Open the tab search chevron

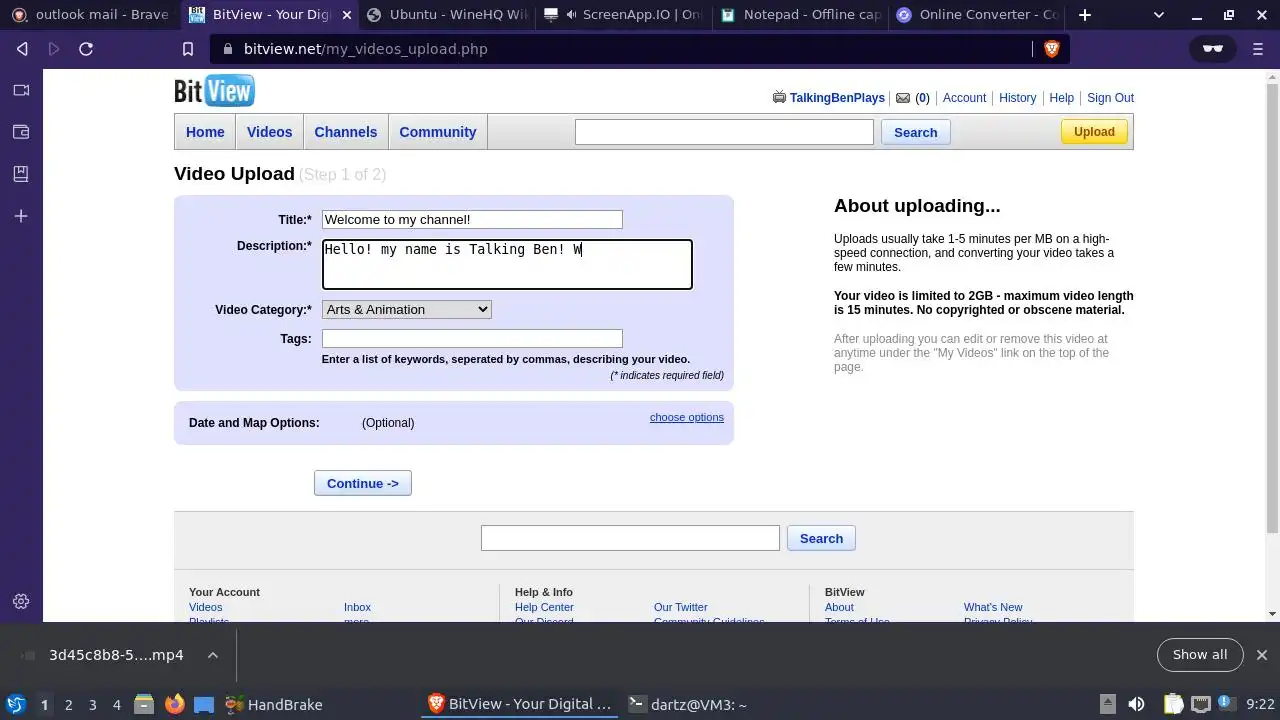[1159, 15]
